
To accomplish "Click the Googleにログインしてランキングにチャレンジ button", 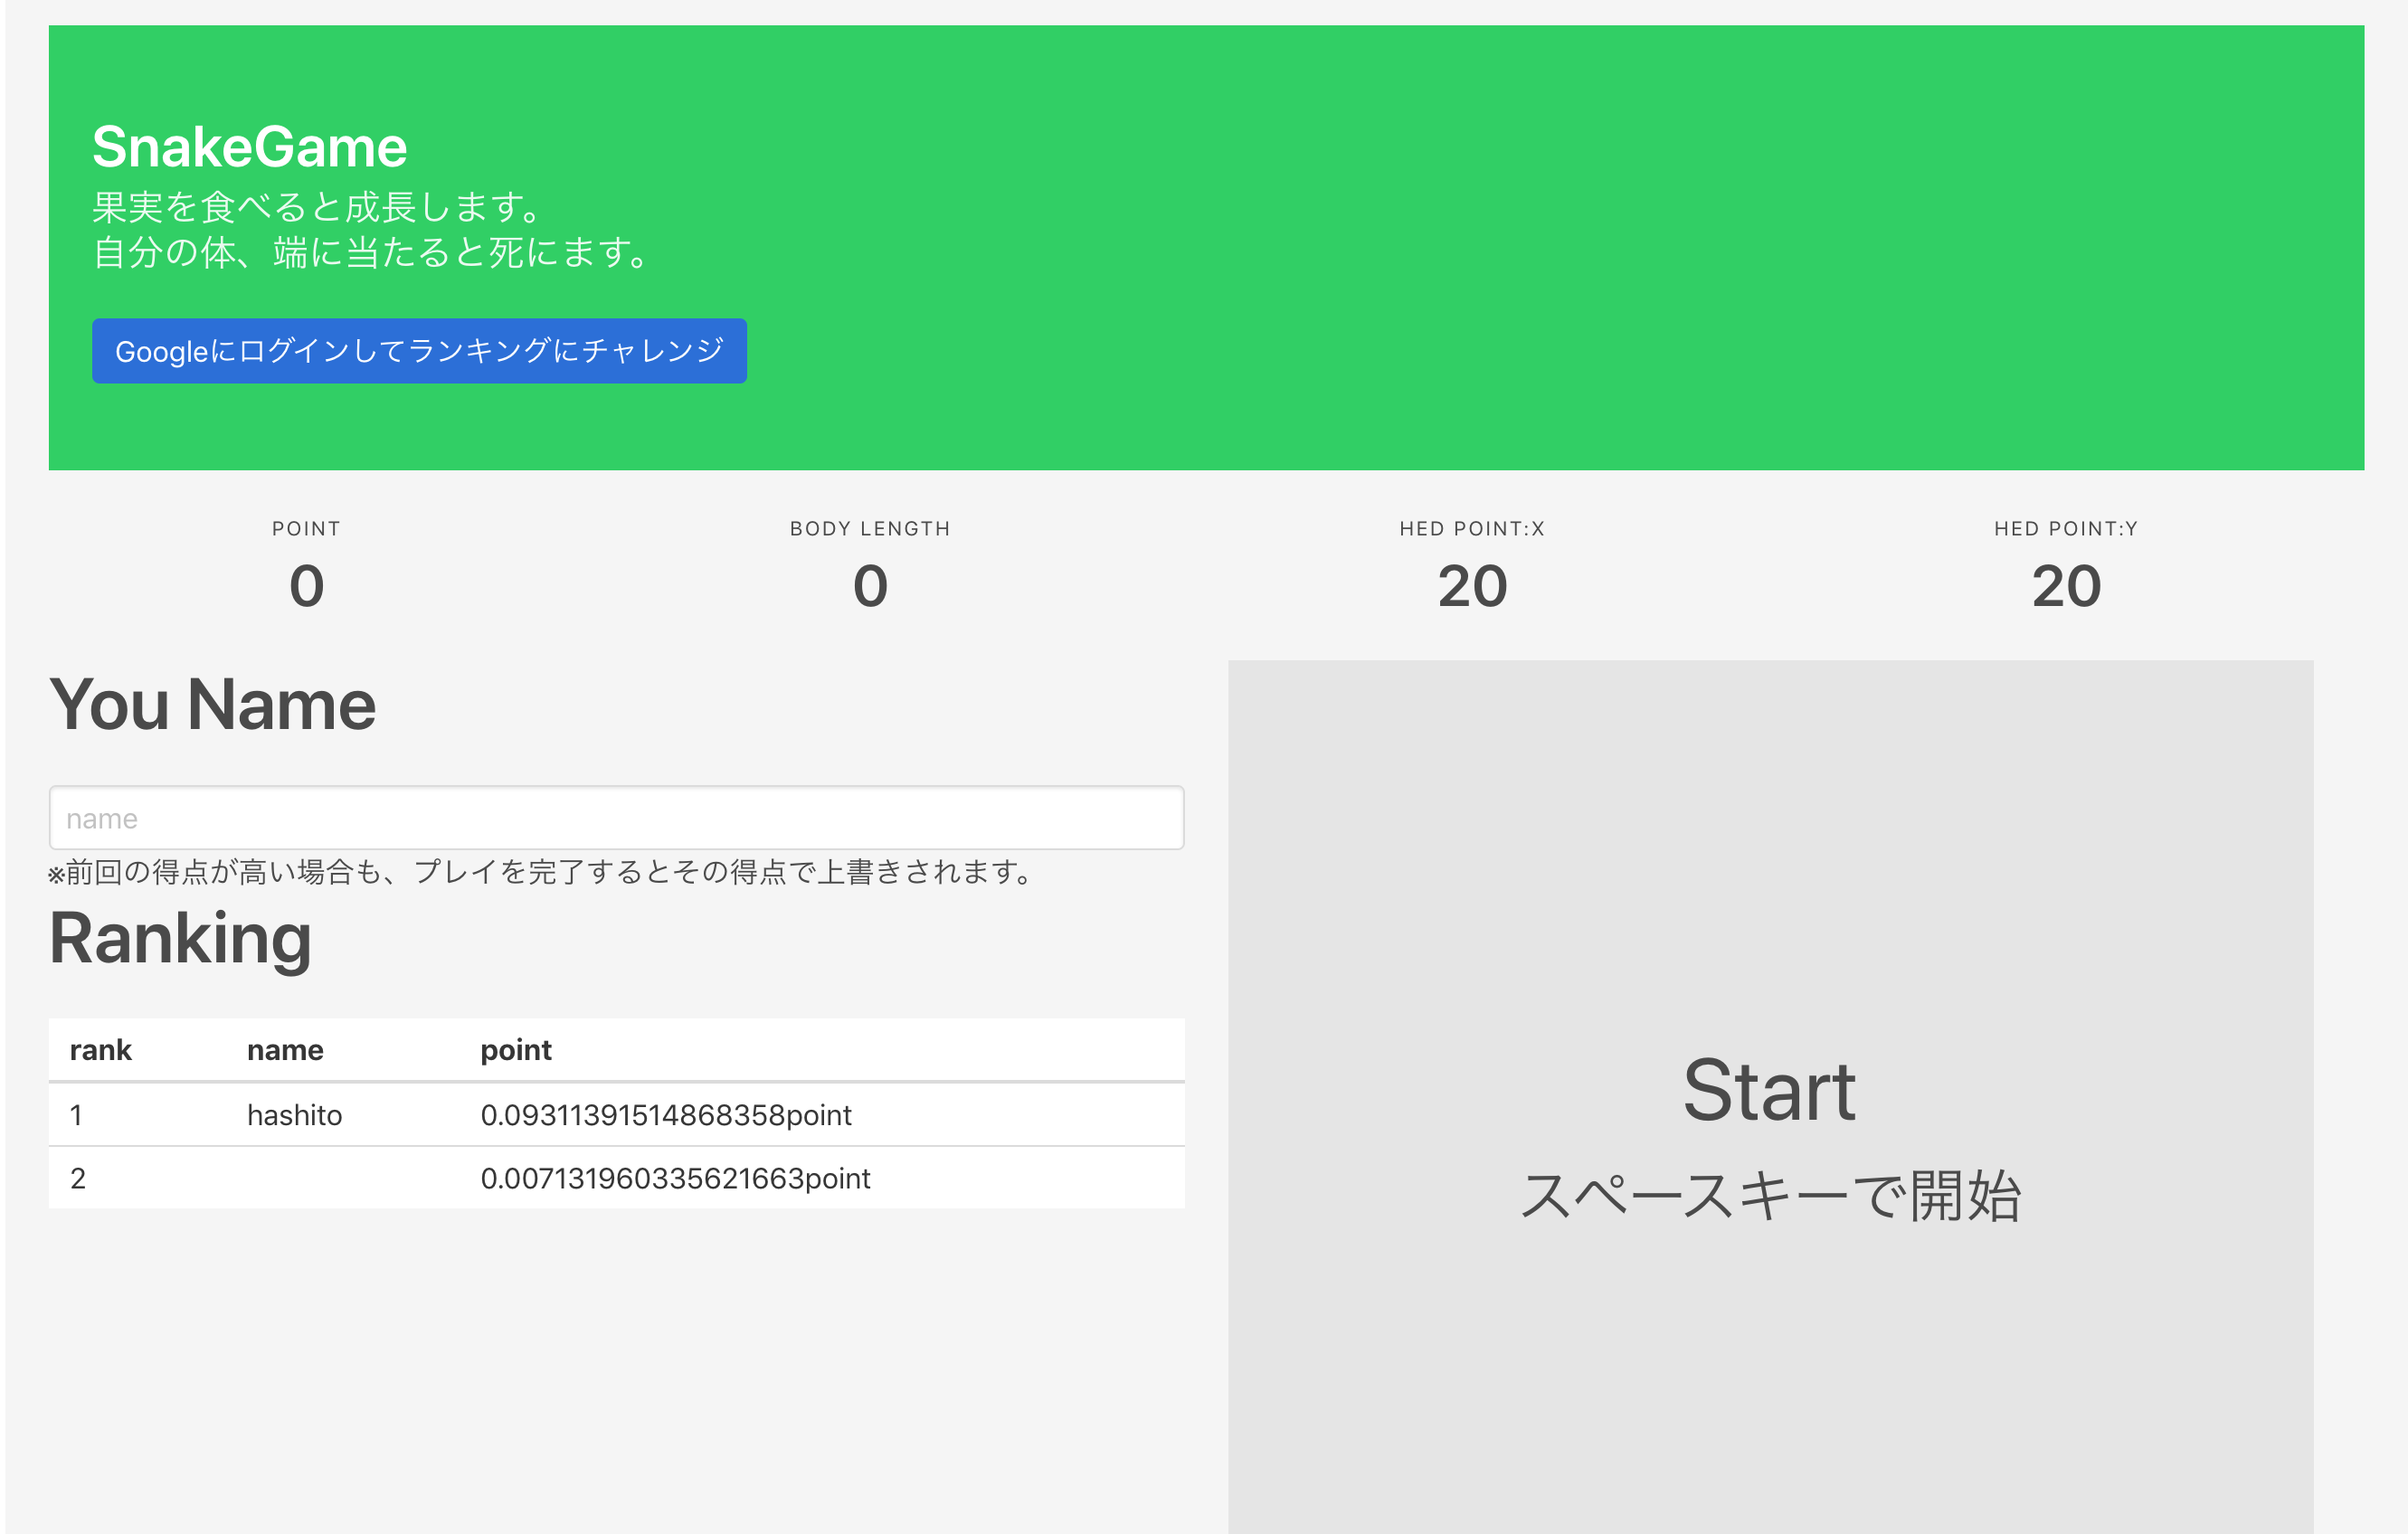I will (419, 351).
